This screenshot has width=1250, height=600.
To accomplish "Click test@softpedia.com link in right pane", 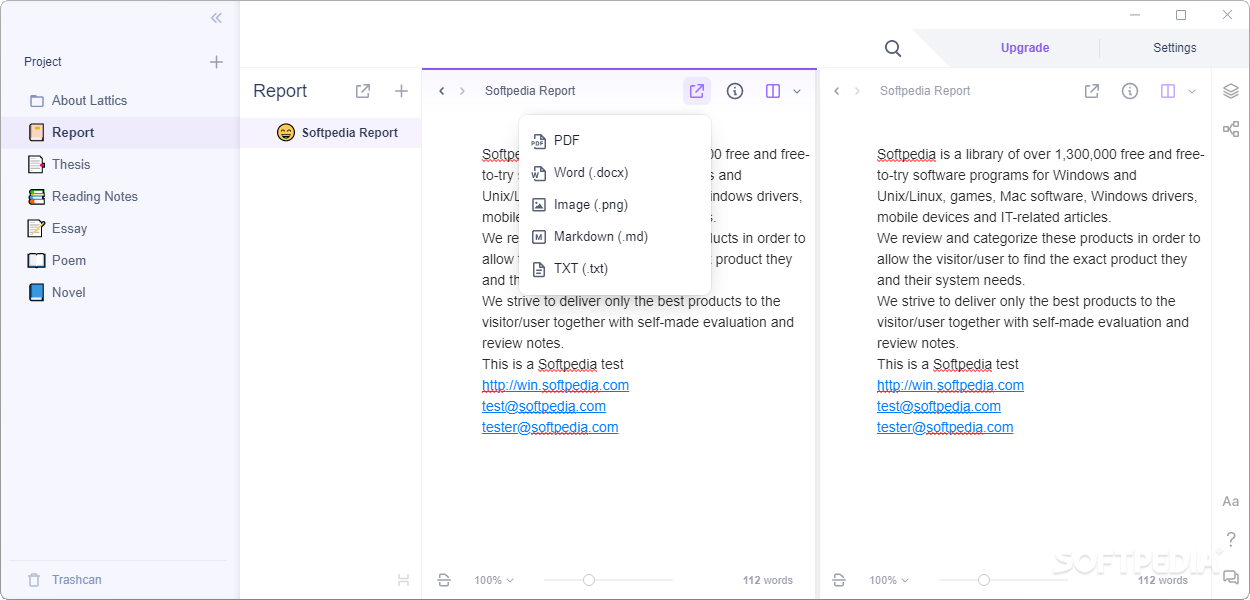I will pos(939,406).
